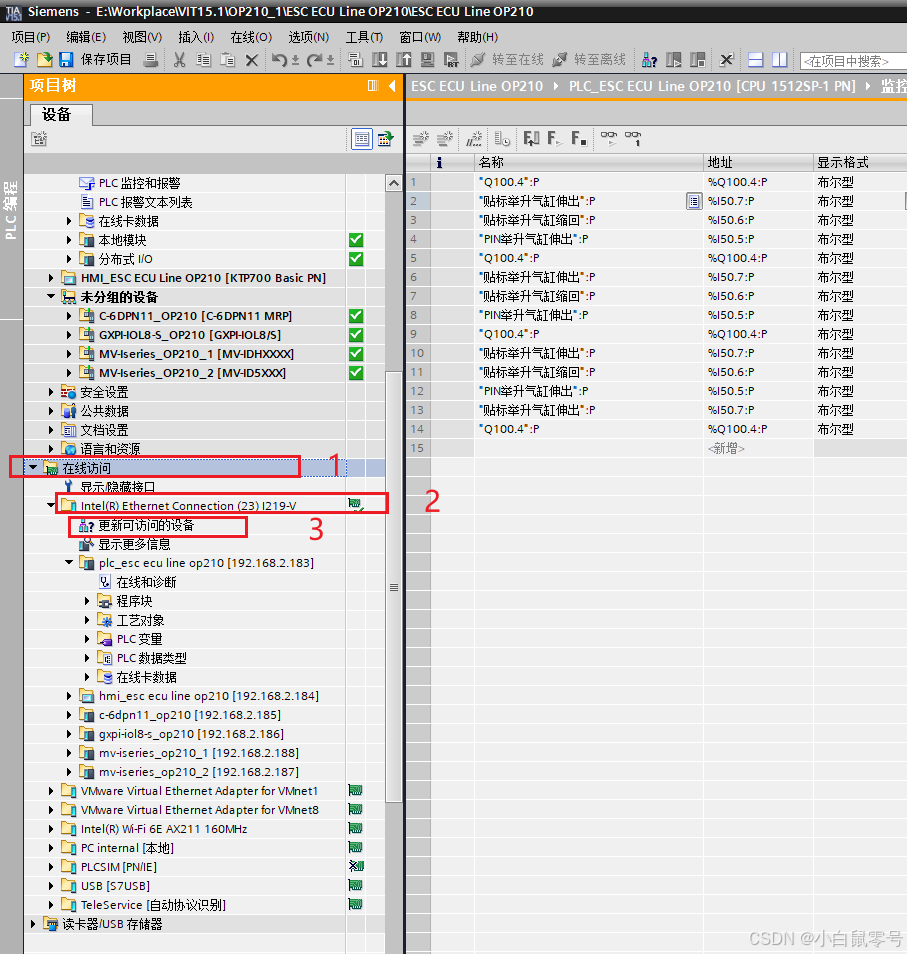
Task: Open 编辑 menu
Action: (86, 37)
